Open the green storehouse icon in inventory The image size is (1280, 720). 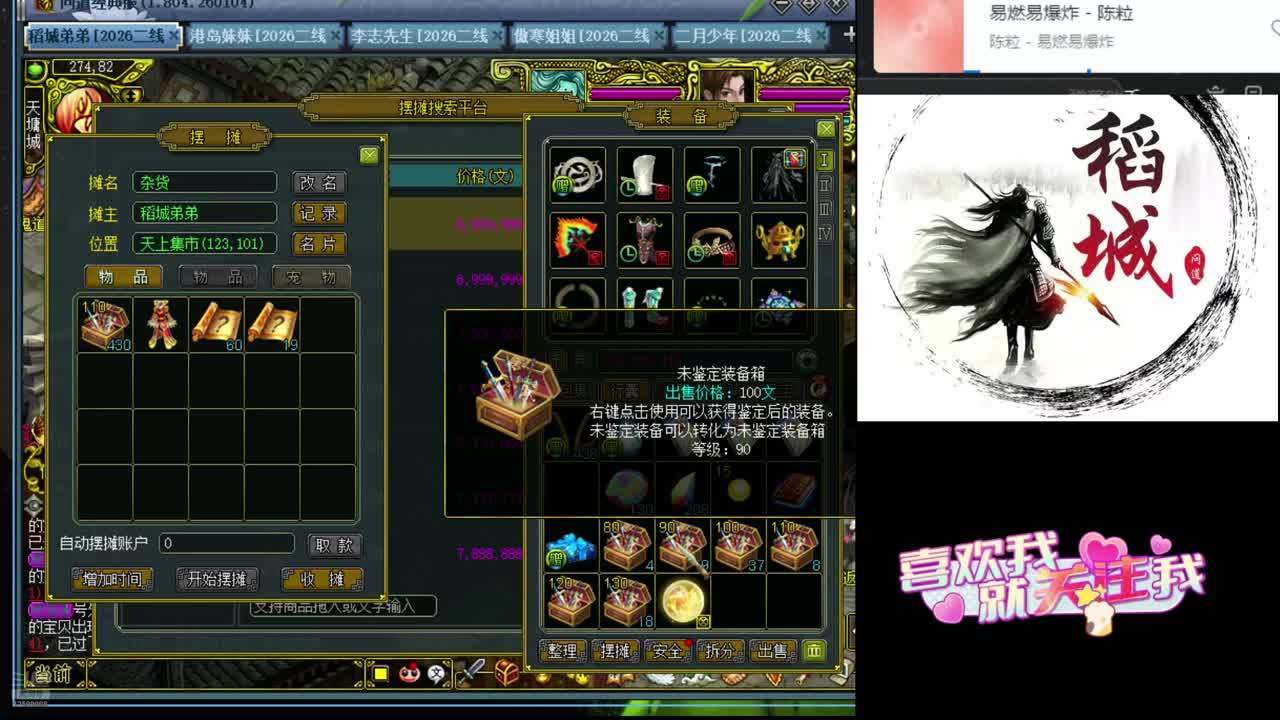pyautogui.click(x=814, y=651)
